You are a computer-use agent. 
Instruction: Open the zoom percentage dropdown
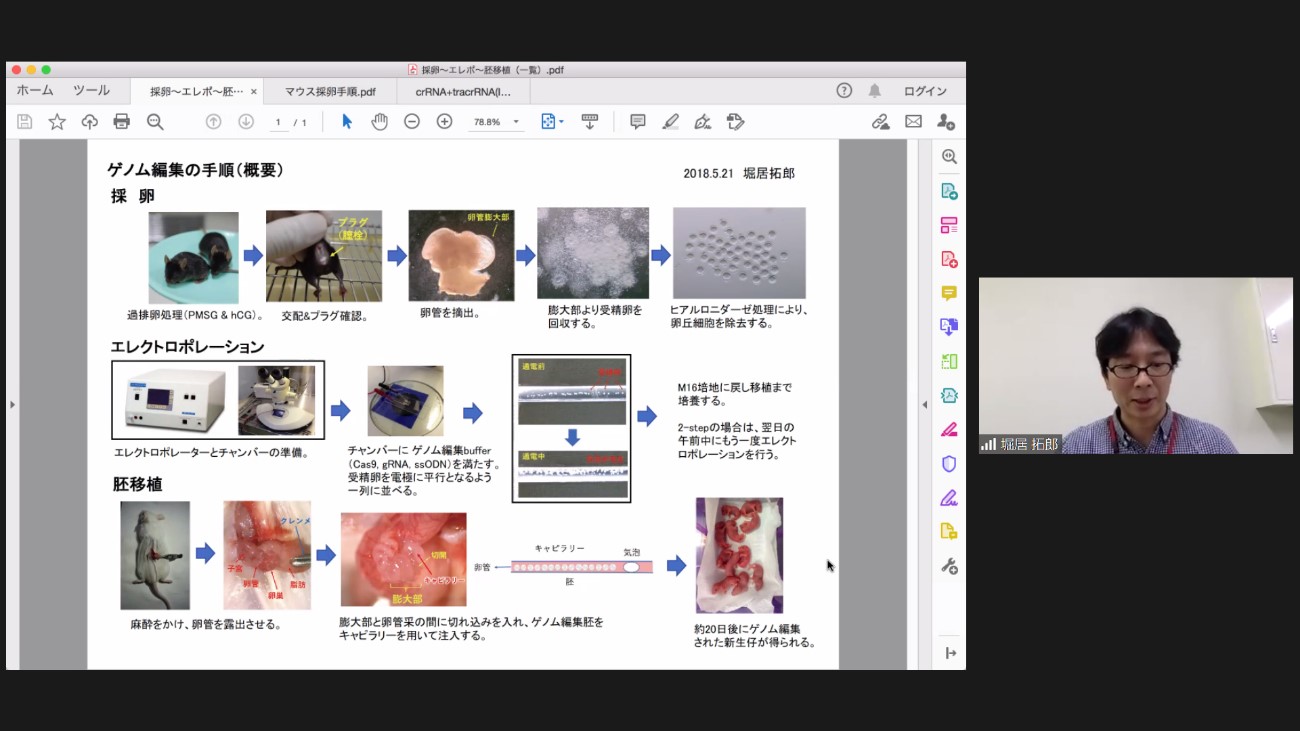(x=516, y=122)
